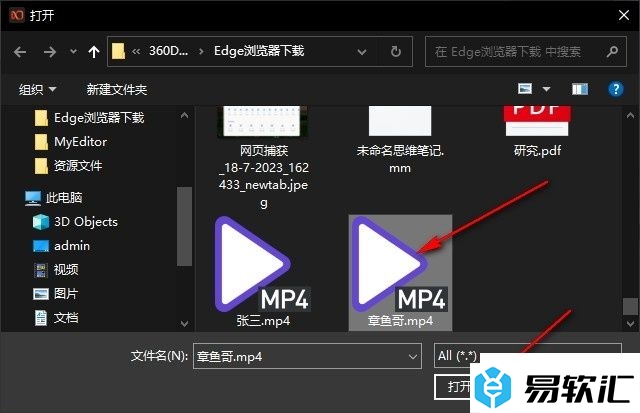This screenshot has height=413, width=640.
Task: Click file list scroll up arrow
Action: tap(630, 115)
